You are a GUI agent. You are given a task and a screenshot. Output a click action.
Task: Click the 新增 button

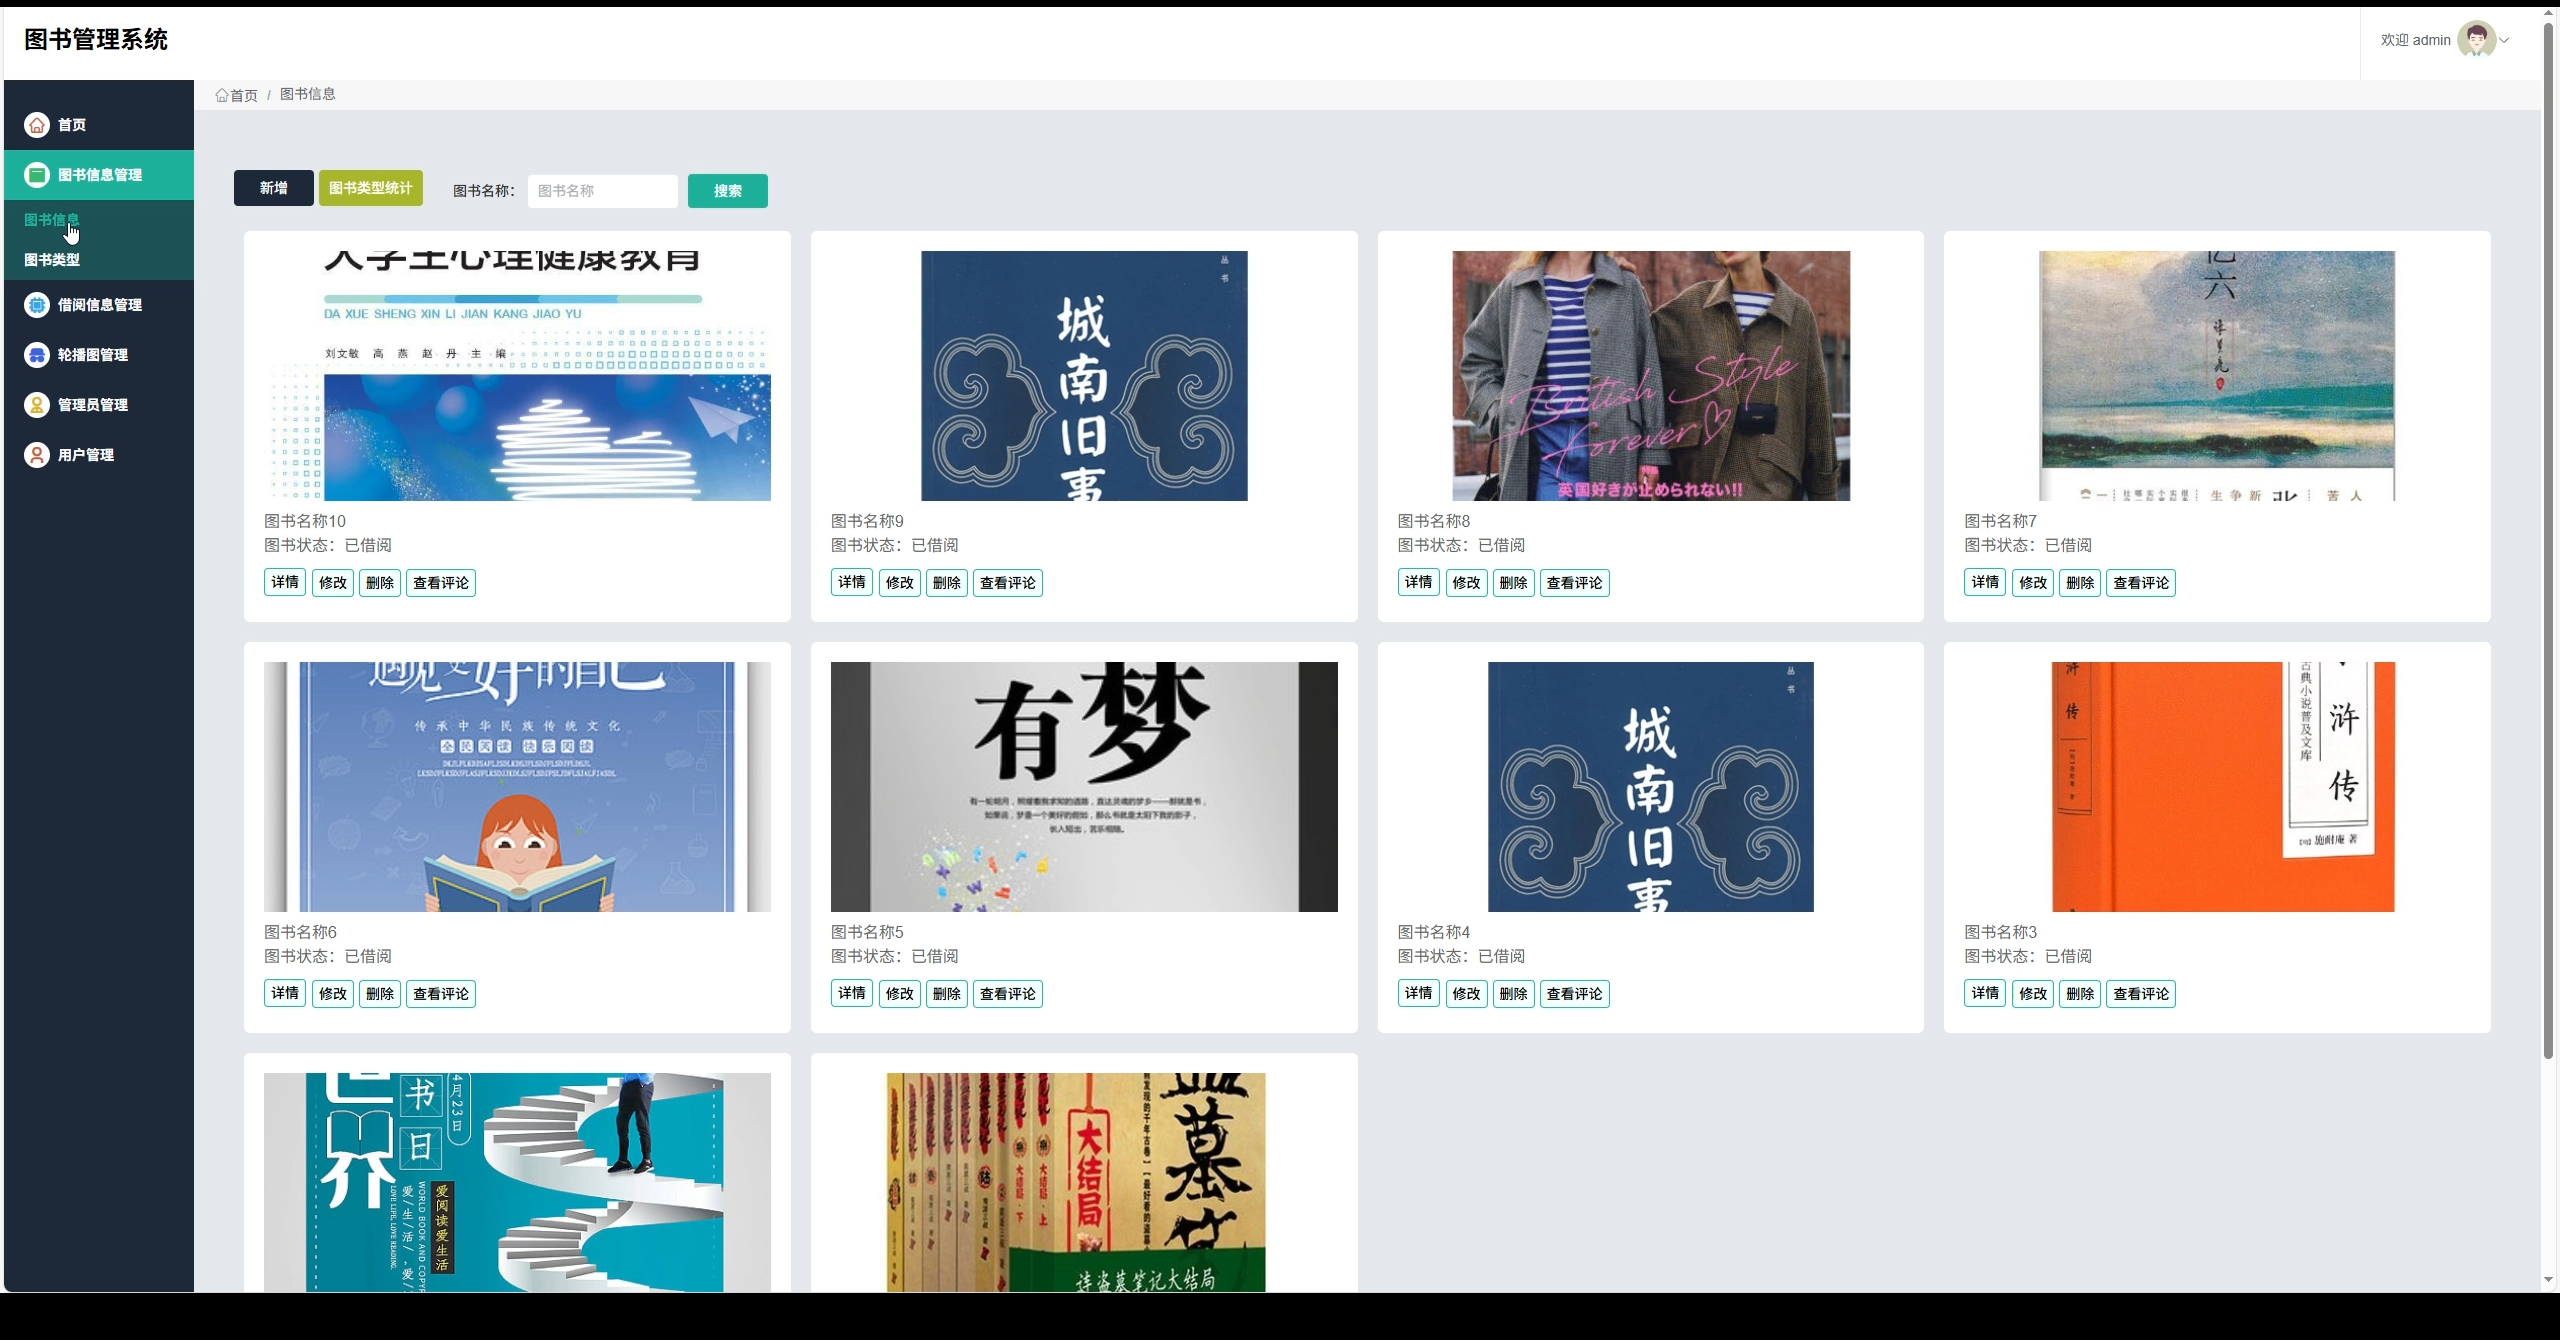274,188
